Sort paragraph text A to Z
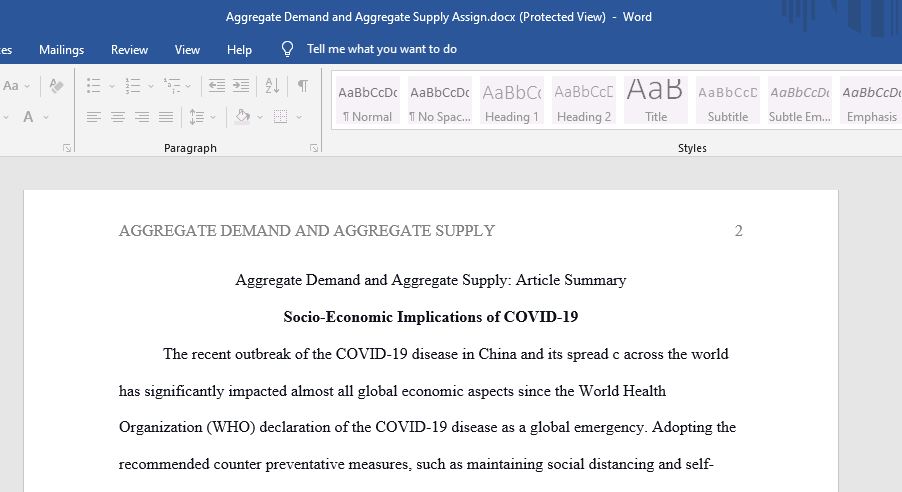 pos(272,86)
